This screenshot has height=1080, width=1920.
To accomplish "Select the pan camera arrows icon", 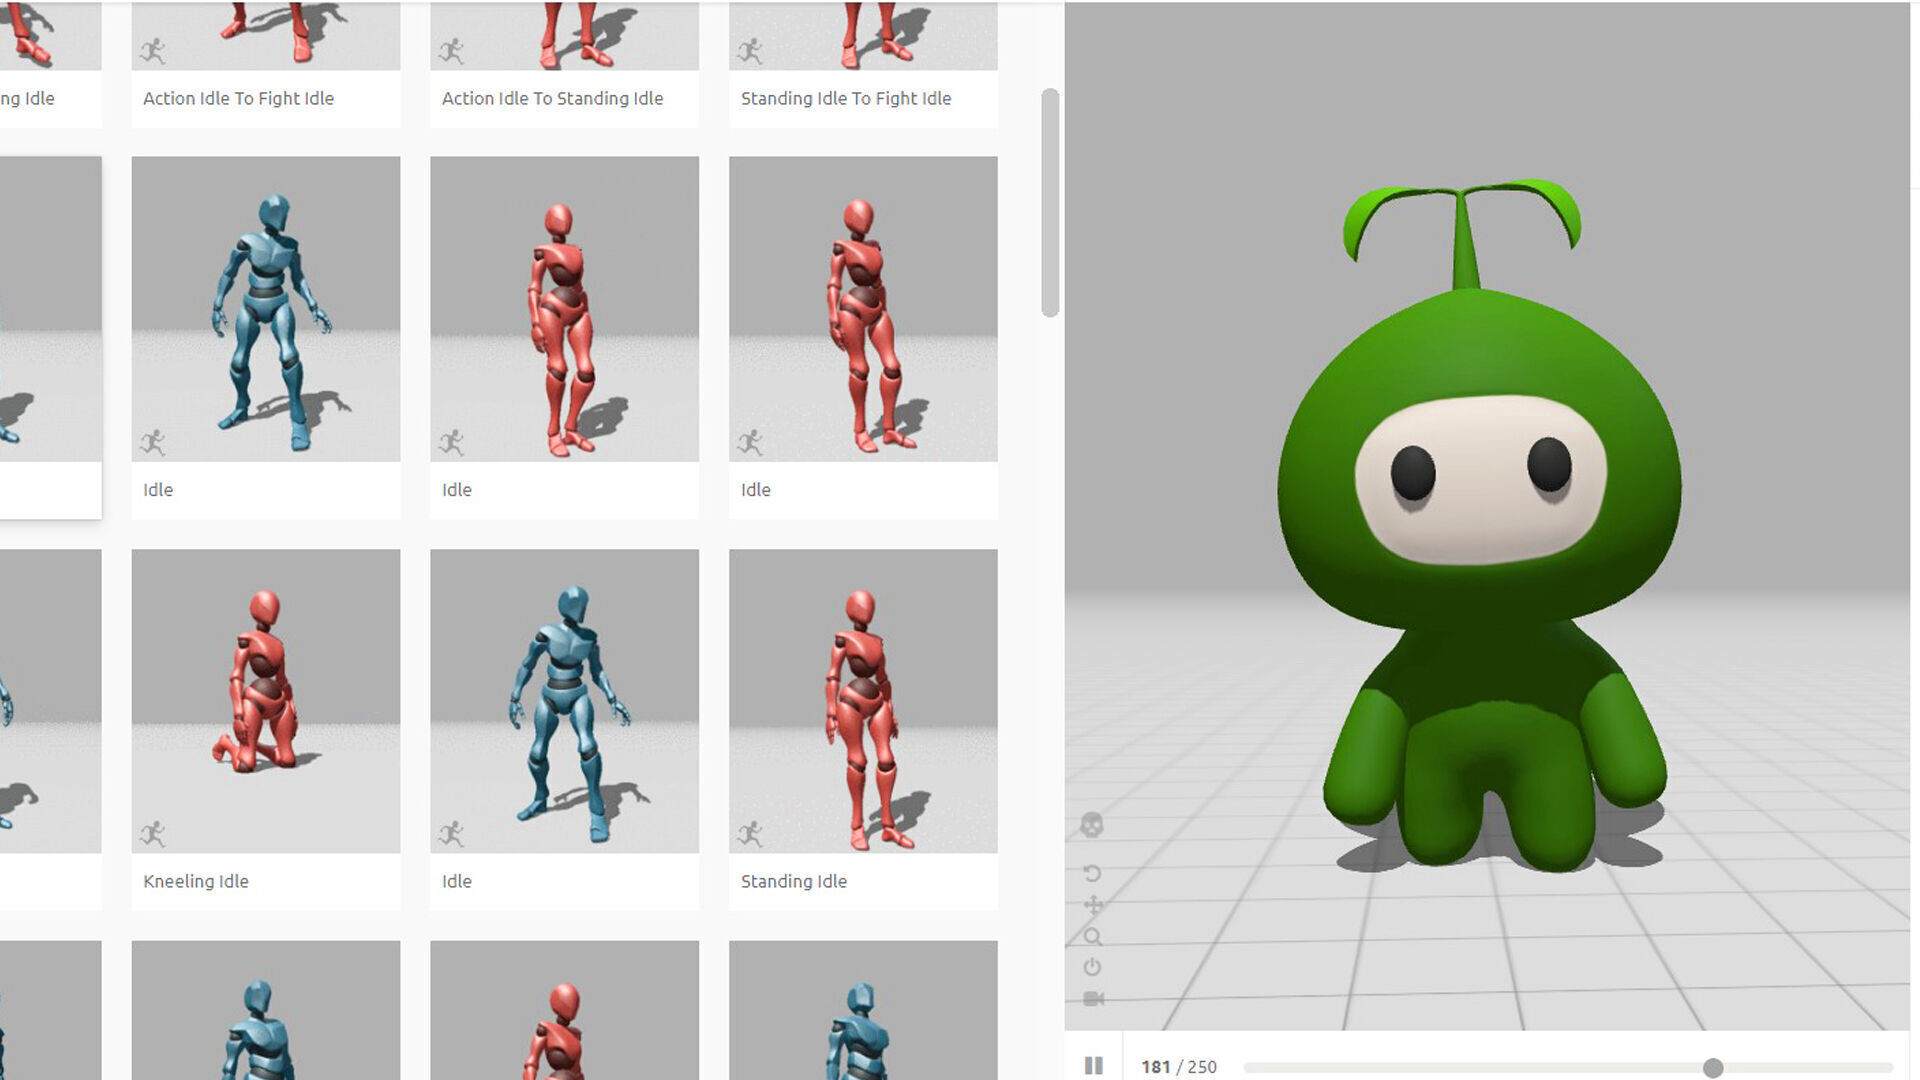I will coord(1093,905).
